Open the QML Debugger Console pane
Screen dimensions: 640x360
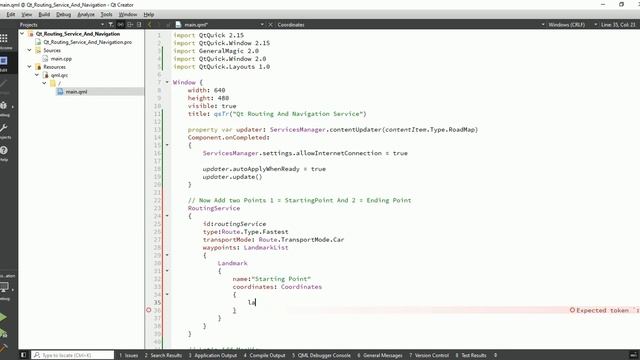(321, 356)
